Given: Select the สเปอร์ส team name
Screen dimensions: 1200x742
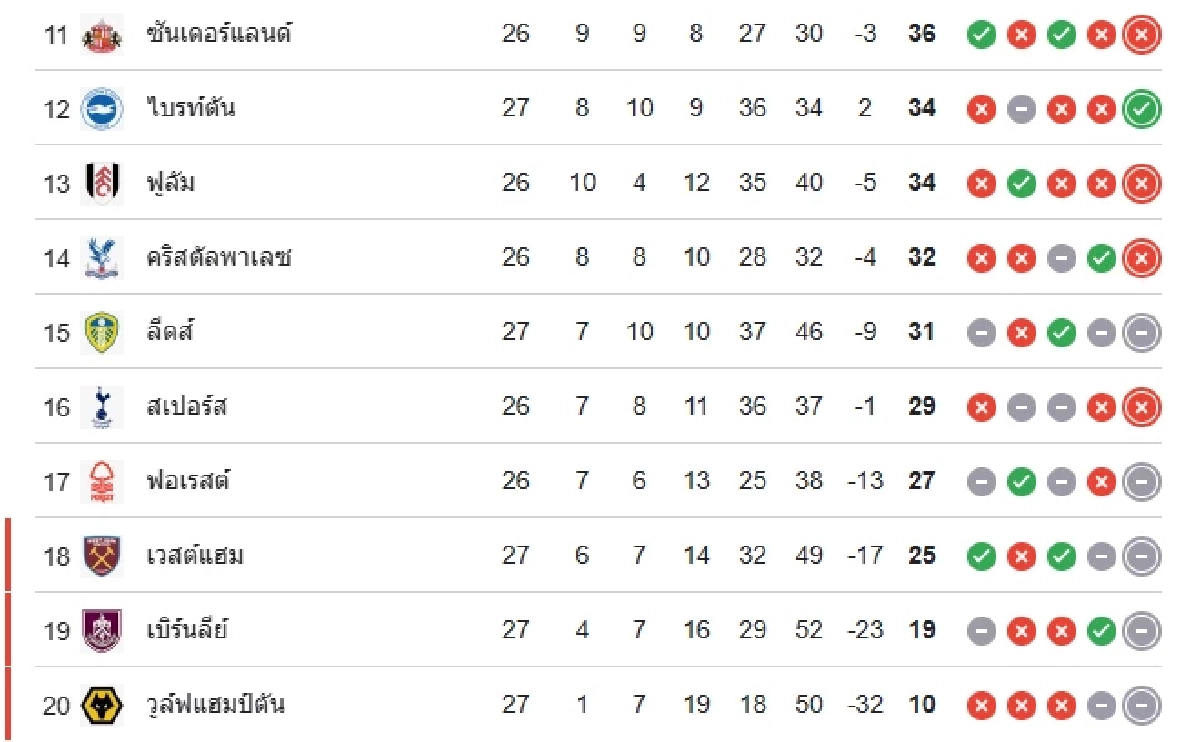Looking at the screenshot, I should pyautogui.click(x=186, y=407).
